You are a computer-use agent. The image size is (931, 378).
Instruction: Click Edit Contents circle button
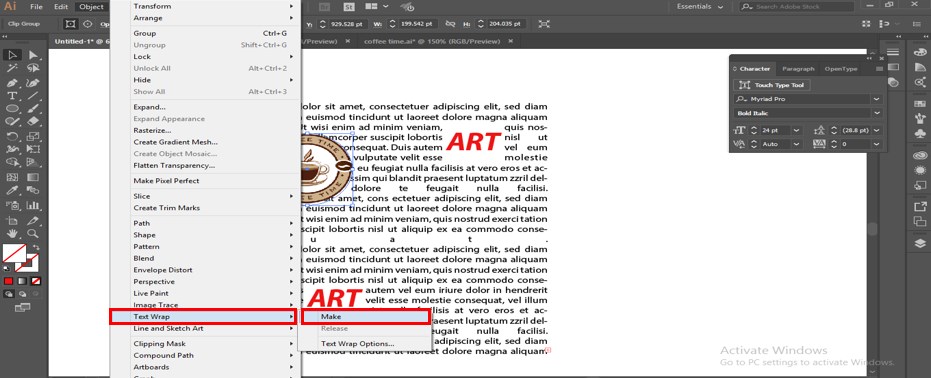(88, 24)
